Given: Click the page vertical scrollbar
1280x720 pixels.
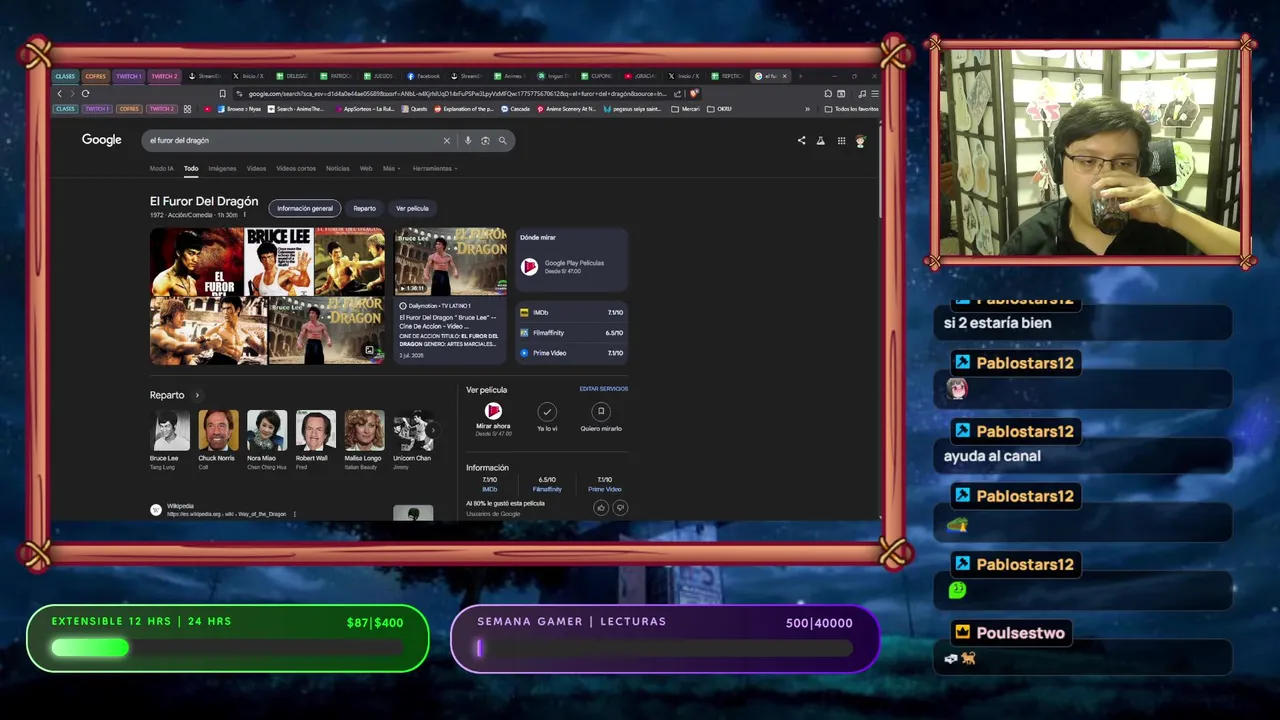Looking at the screenshot, I should [879, 170].
